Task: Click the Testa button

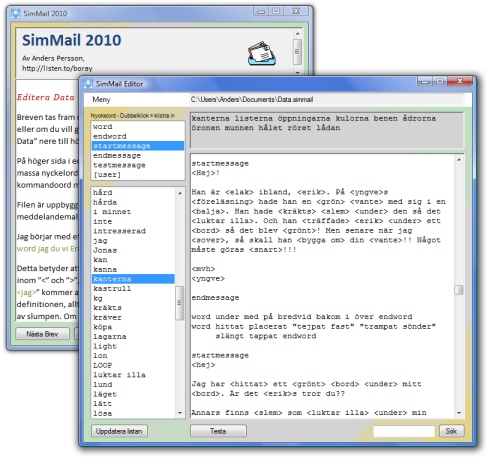Action: [x=218, y=431]
